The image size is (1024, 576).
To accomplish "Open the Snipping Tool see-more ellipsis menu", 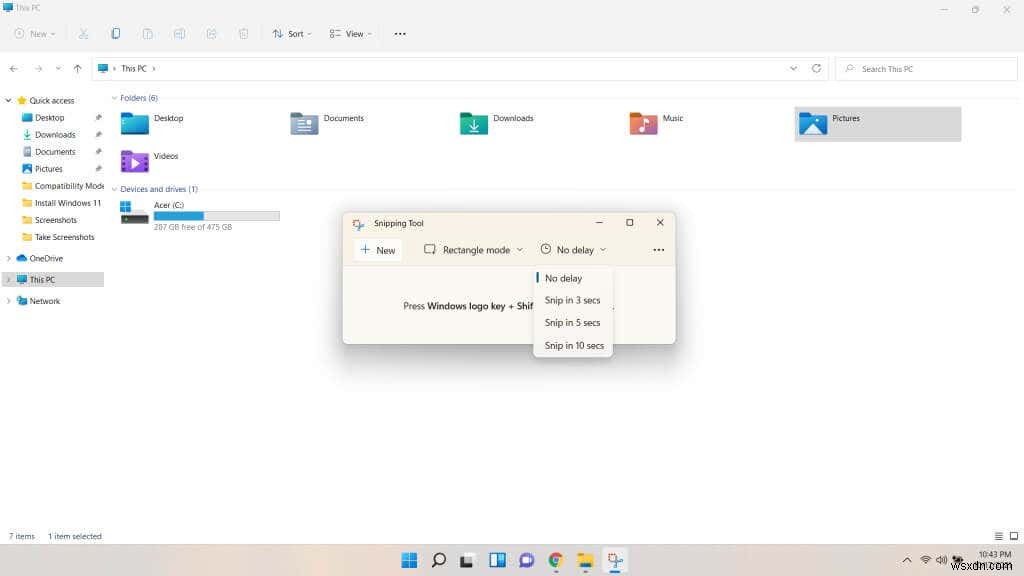I will 658,250.
